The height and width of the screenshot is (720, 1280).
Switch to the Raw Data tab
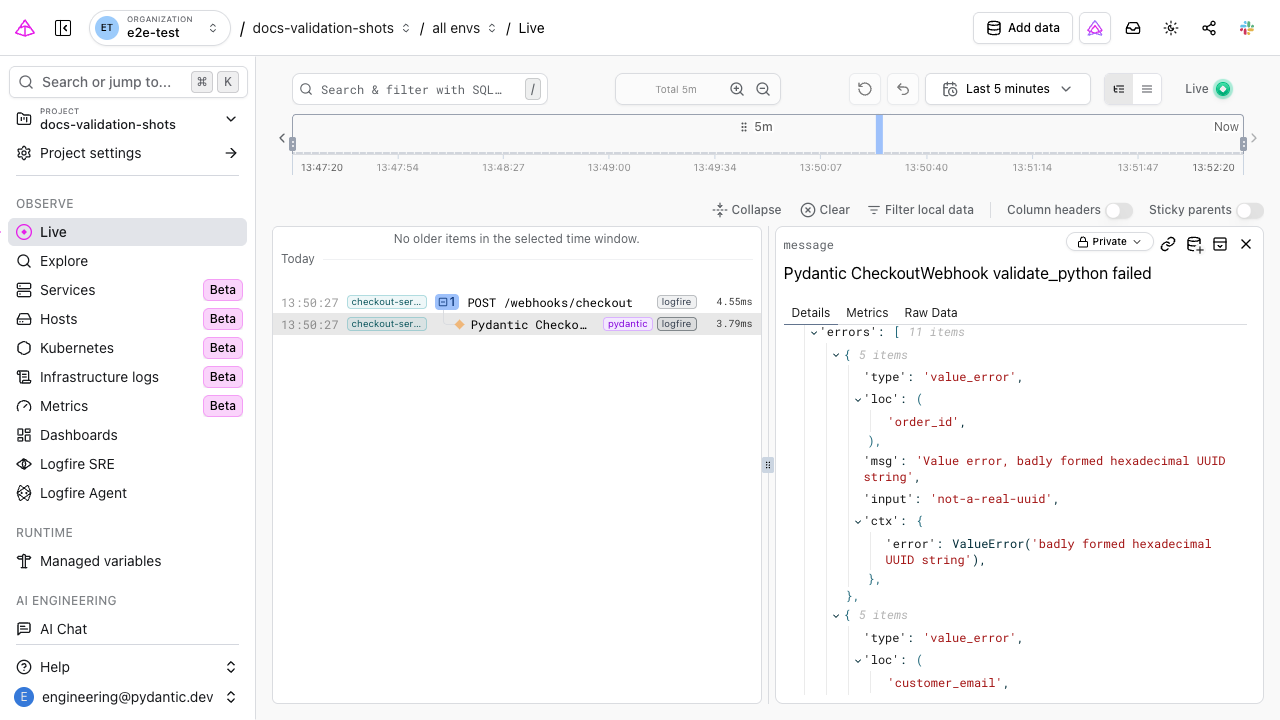point(931,313)
